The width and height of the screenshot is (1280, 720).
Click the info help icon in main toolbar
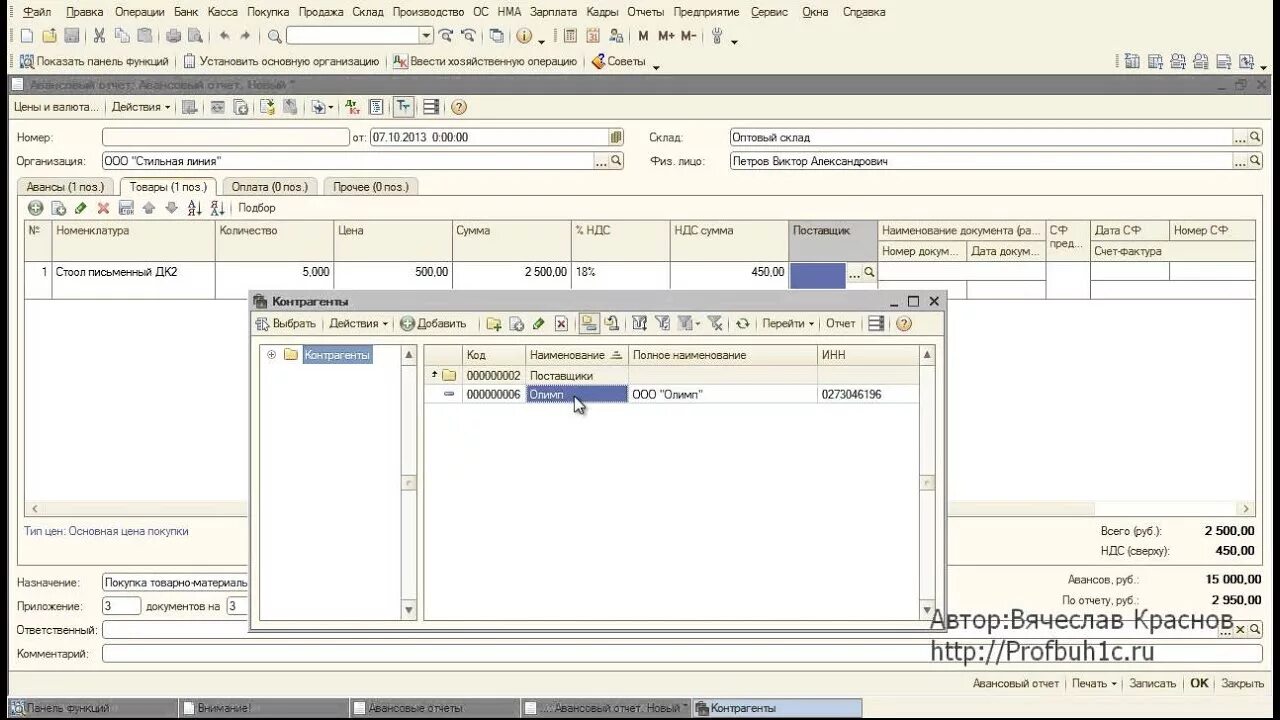click(x=523, y=36)
